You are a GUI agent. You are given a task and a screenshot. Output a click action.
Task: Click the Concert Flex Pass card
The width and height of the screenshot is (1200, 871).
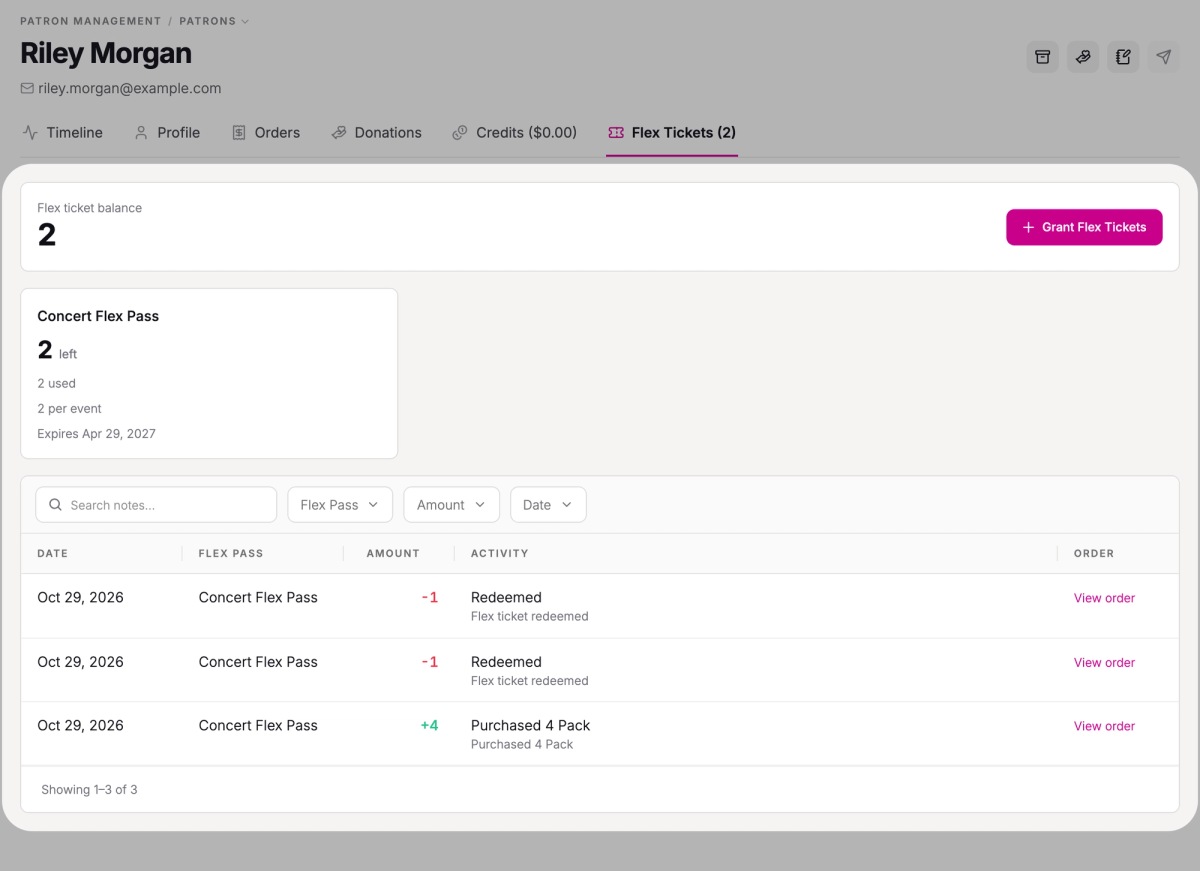(209, 374)
